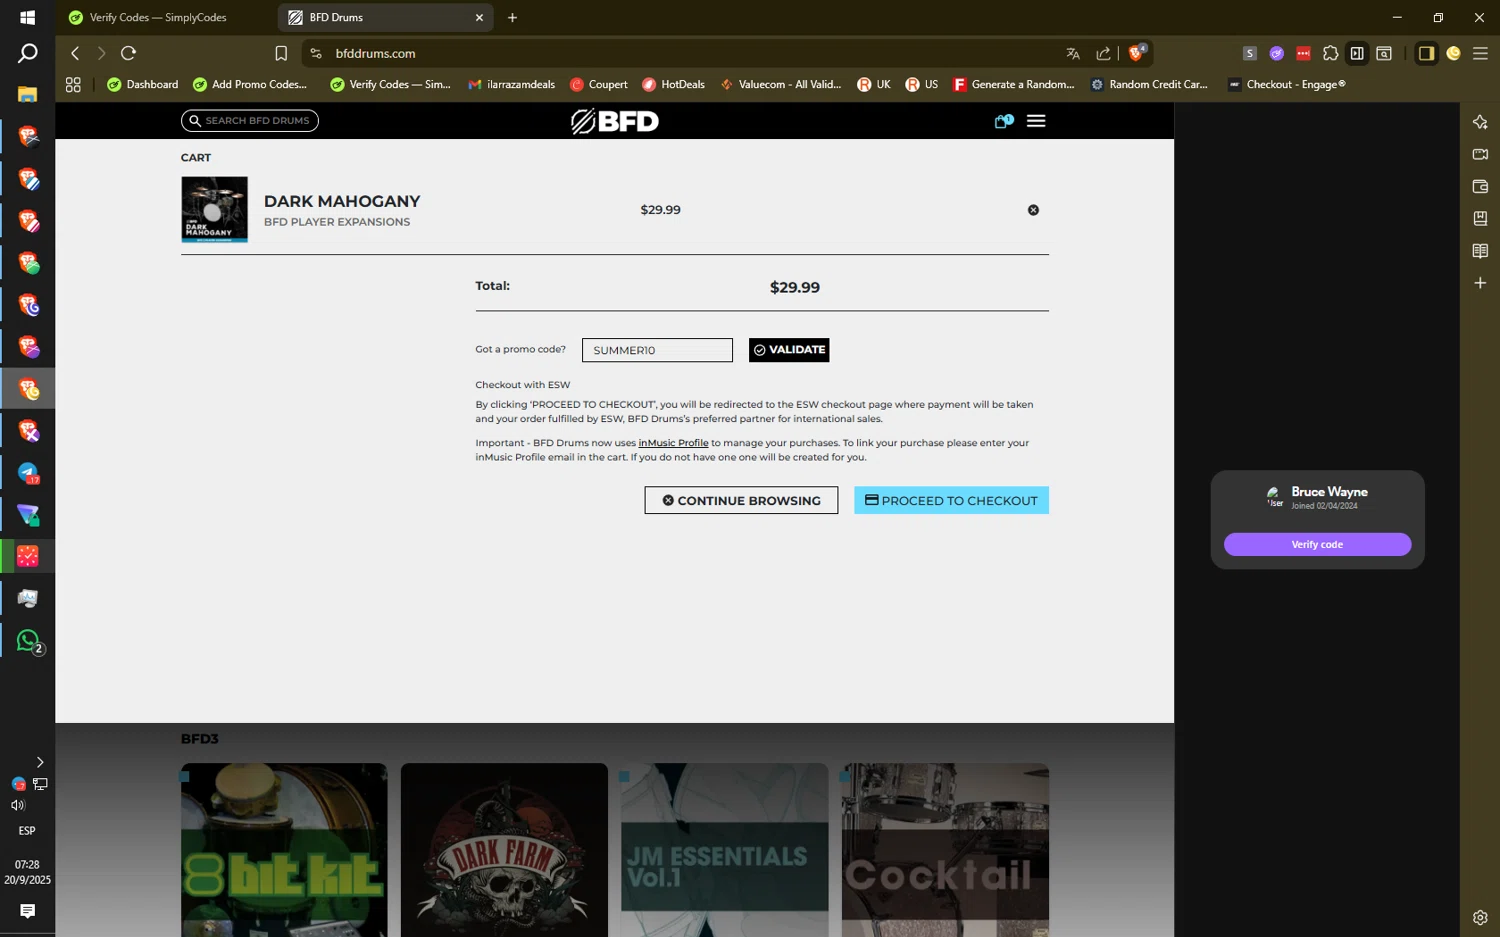Click the Search BFD Drums field
1500x937 pixels.
click(250, 121)
